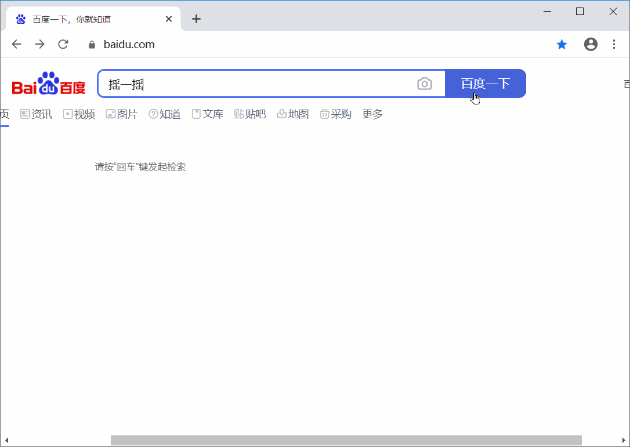
Task: Select the Baidu browser tab title
Action: pos(72,19)
